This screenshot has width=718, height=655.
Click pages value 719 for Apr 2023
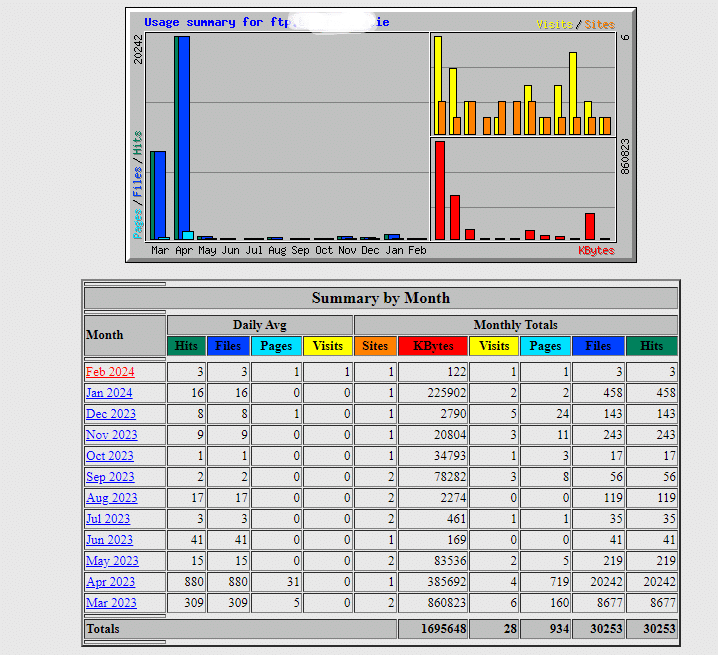point(559,582)
